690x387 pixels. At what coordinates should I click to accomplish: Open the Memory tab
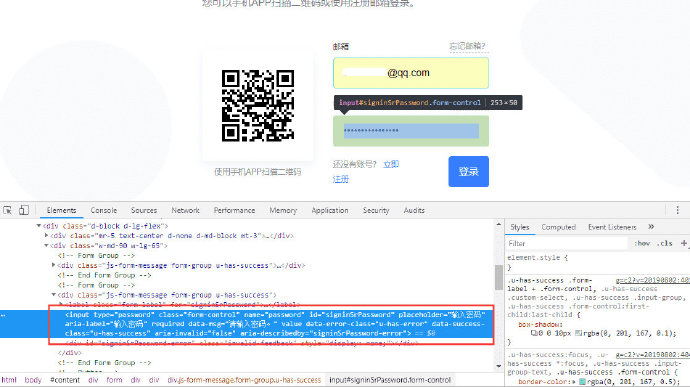283,210
